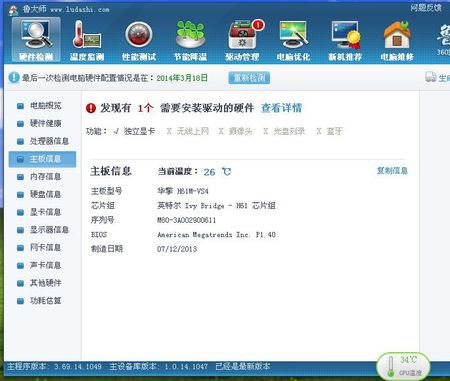Open 新机推荐 new PC recommendation icon

[x=345, y=40]
